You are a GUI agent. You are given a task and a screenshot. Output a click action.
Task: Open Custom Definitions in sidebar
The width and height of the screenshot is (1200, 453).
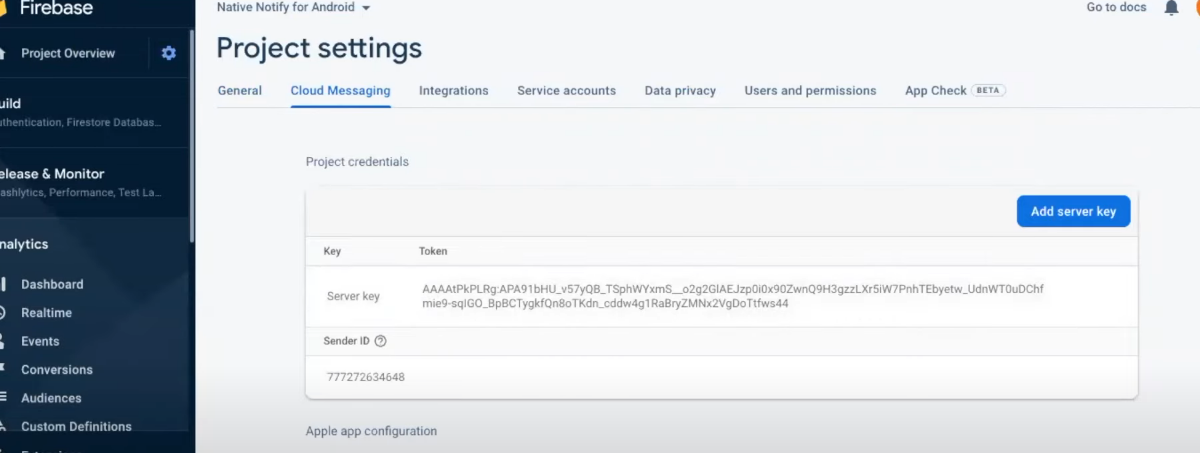pyautogui.click(x=76, y=426)
